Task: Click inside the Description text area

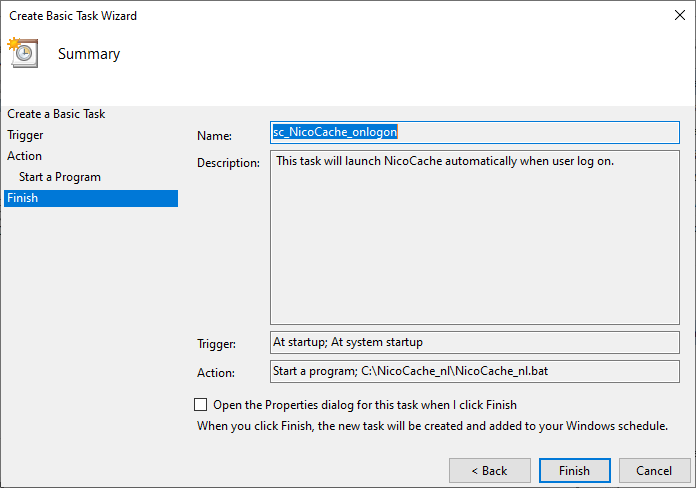Action: (475, 237)
